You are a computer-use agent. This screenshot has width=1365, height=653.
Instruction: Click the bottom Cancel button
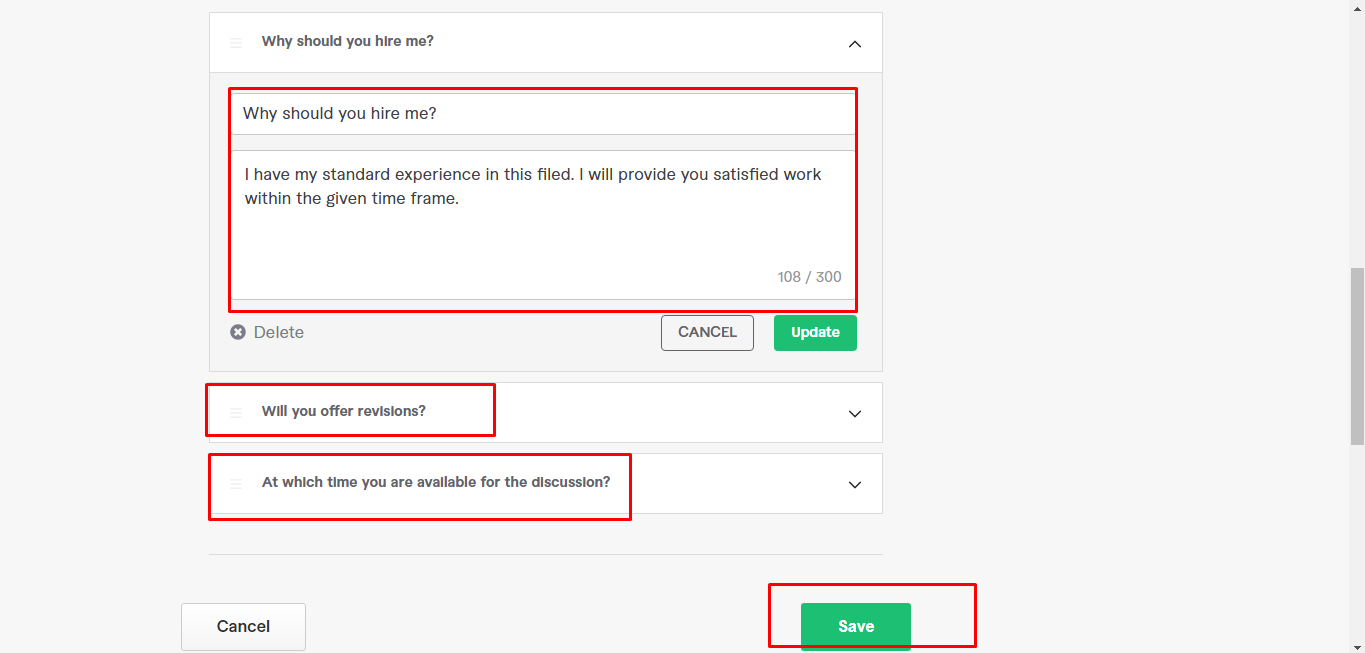click(243, 627)
